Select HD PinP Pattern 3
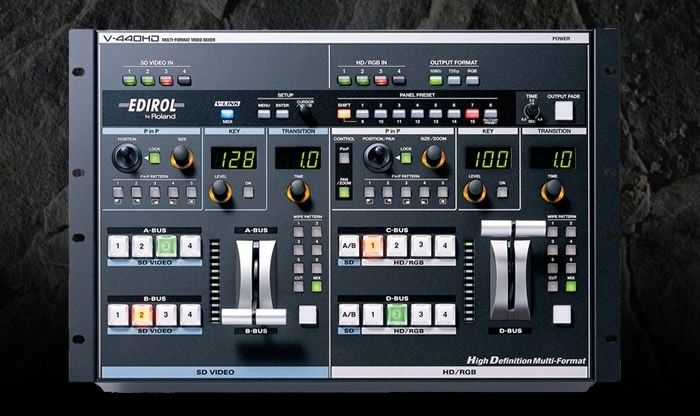The height and width of the screenshot is (416, 700). click(x=406, y=193)
